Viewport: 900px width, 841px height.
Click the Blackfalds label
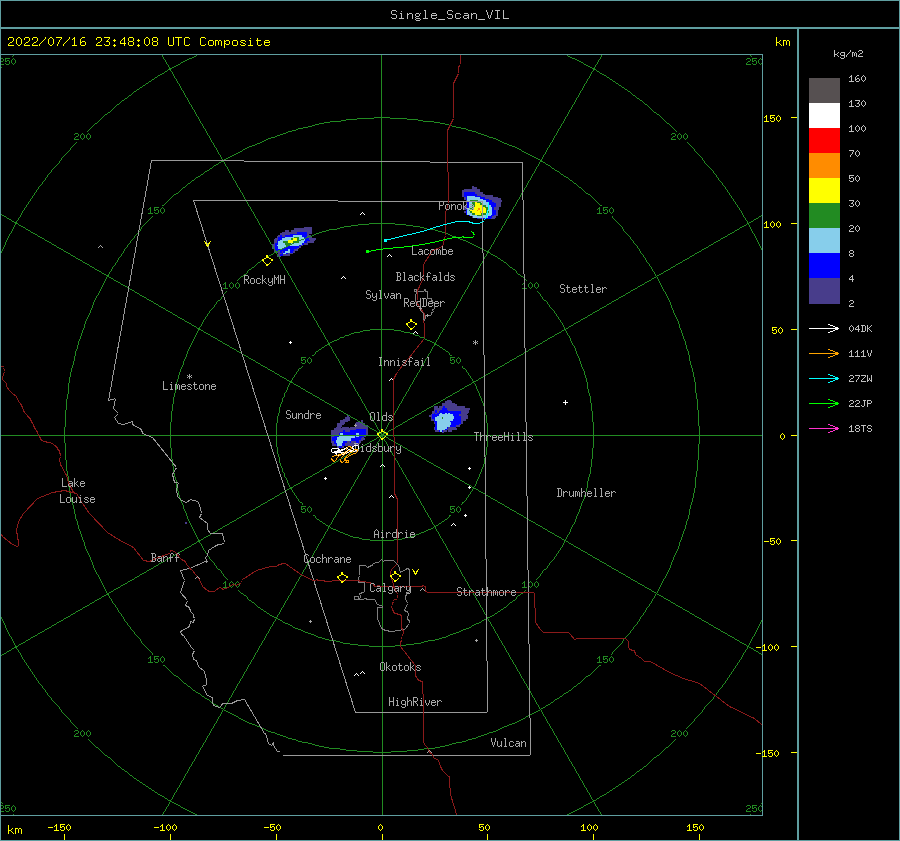[425, 277]
